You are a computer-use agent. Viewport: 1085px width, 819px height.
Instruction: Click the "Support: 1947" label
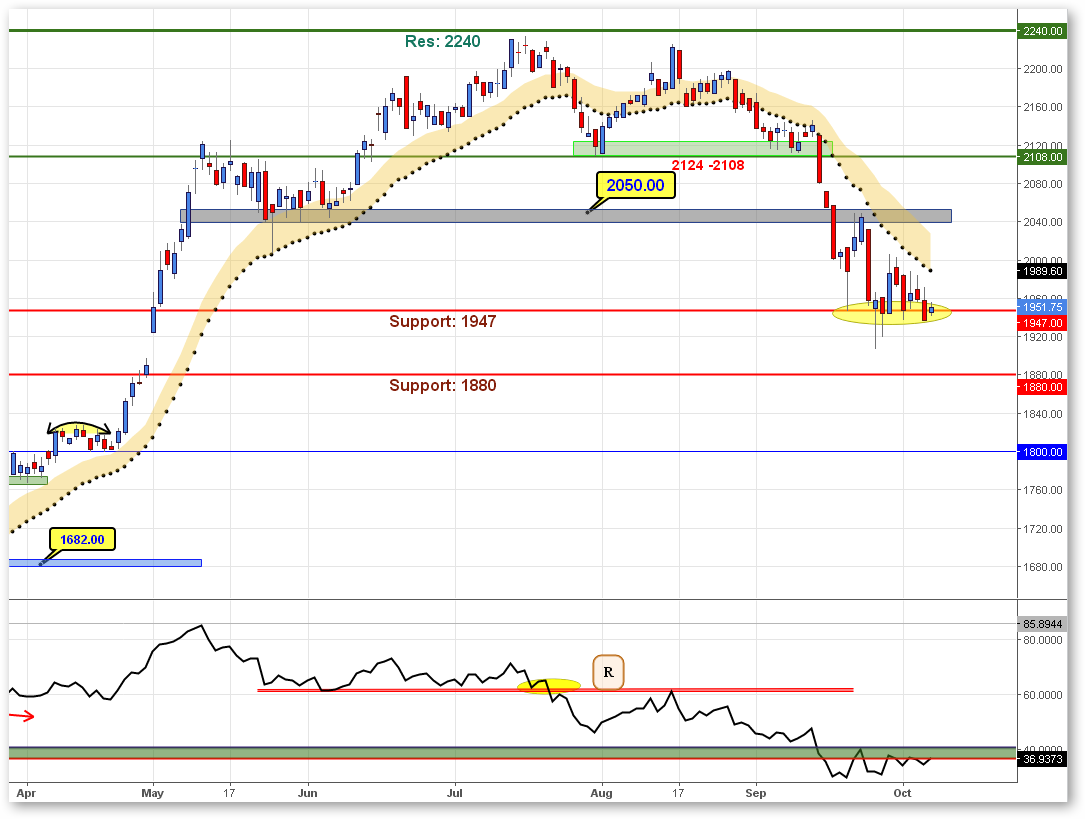(x=443, y=322)
